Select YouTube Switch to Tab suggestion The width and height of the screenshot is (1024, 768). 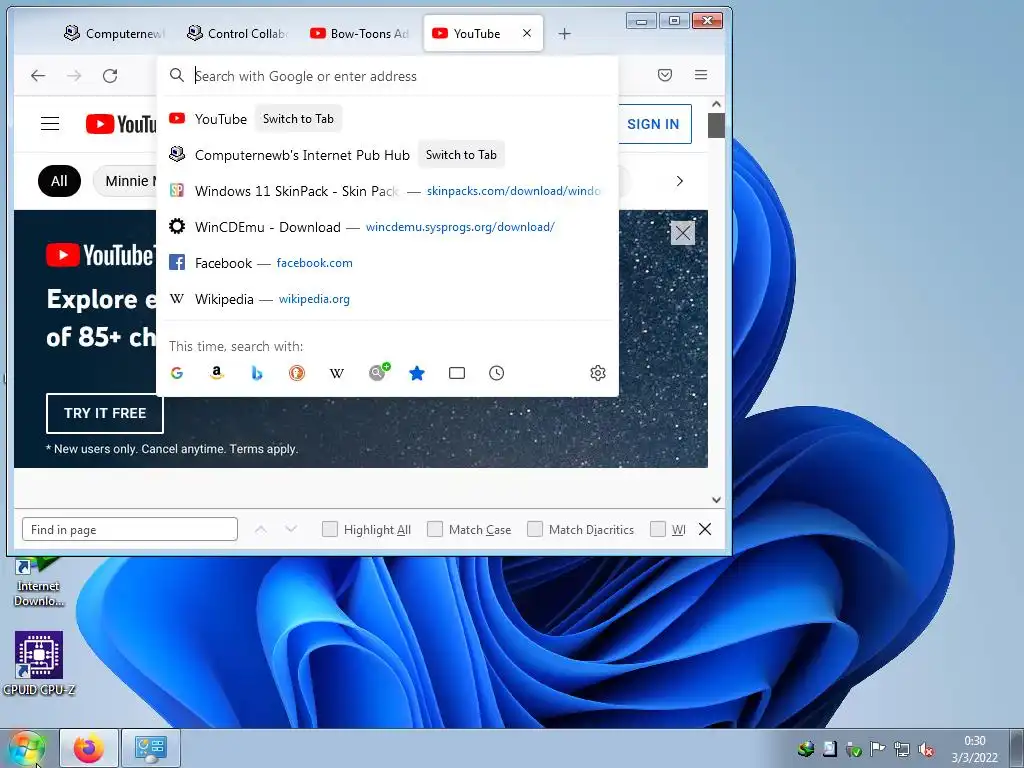387,119
